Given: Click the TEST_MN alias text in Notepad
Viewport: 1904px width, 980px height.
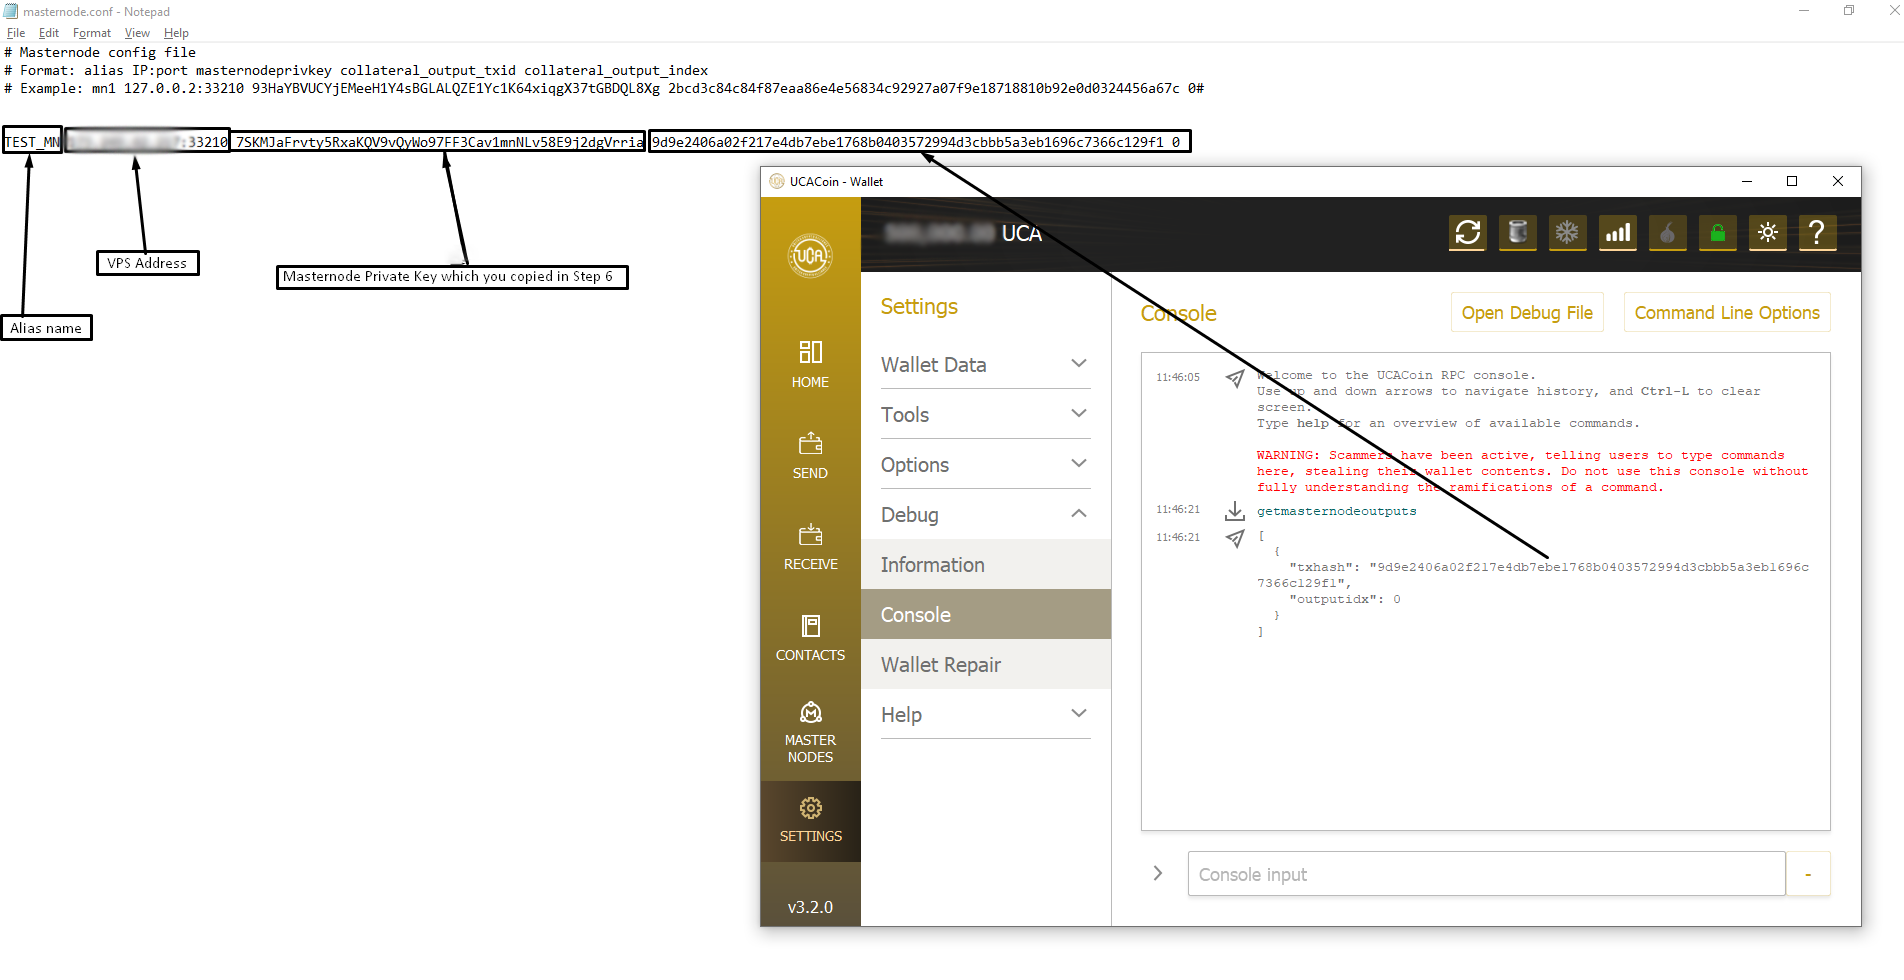Looking at the screenshot, I should (x=32, y=142).
